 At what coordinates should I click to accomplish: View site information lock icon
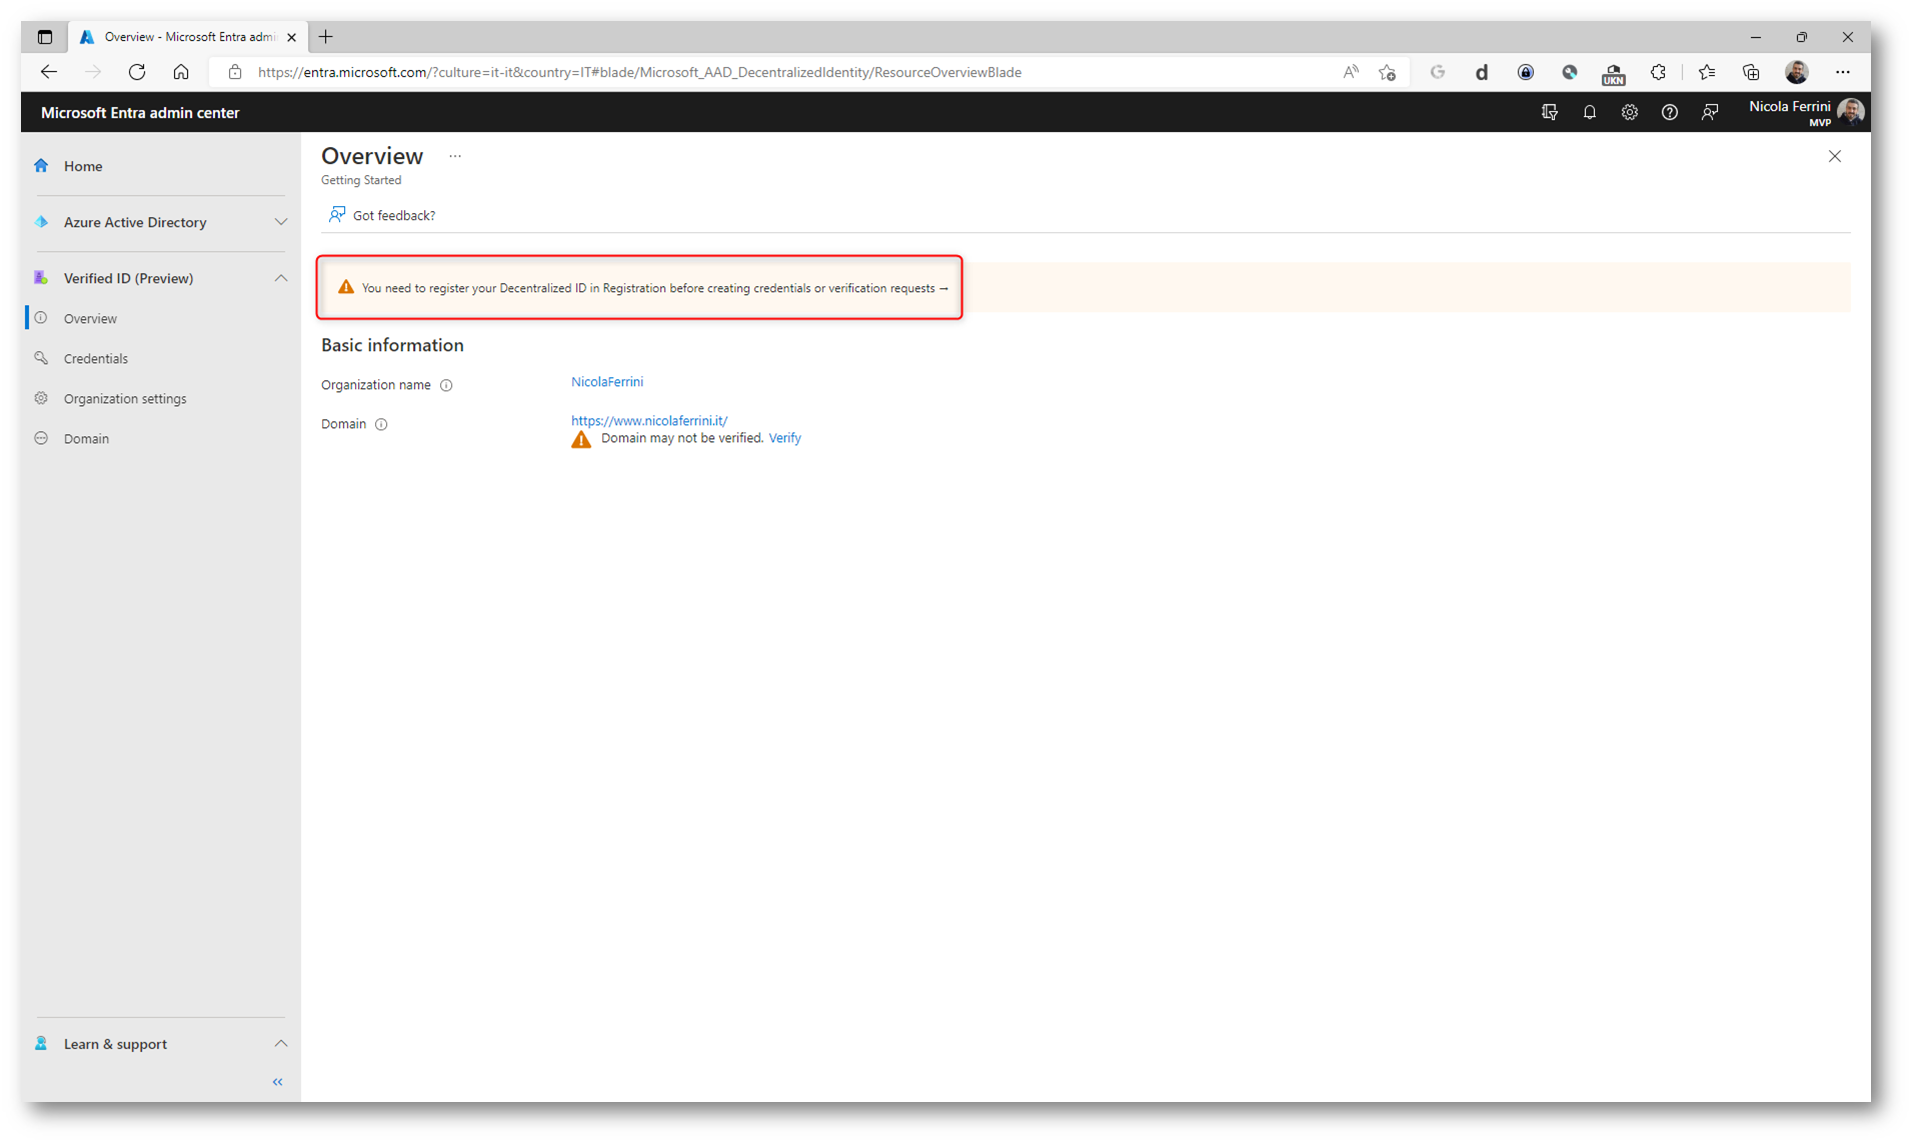click(235, 72)
